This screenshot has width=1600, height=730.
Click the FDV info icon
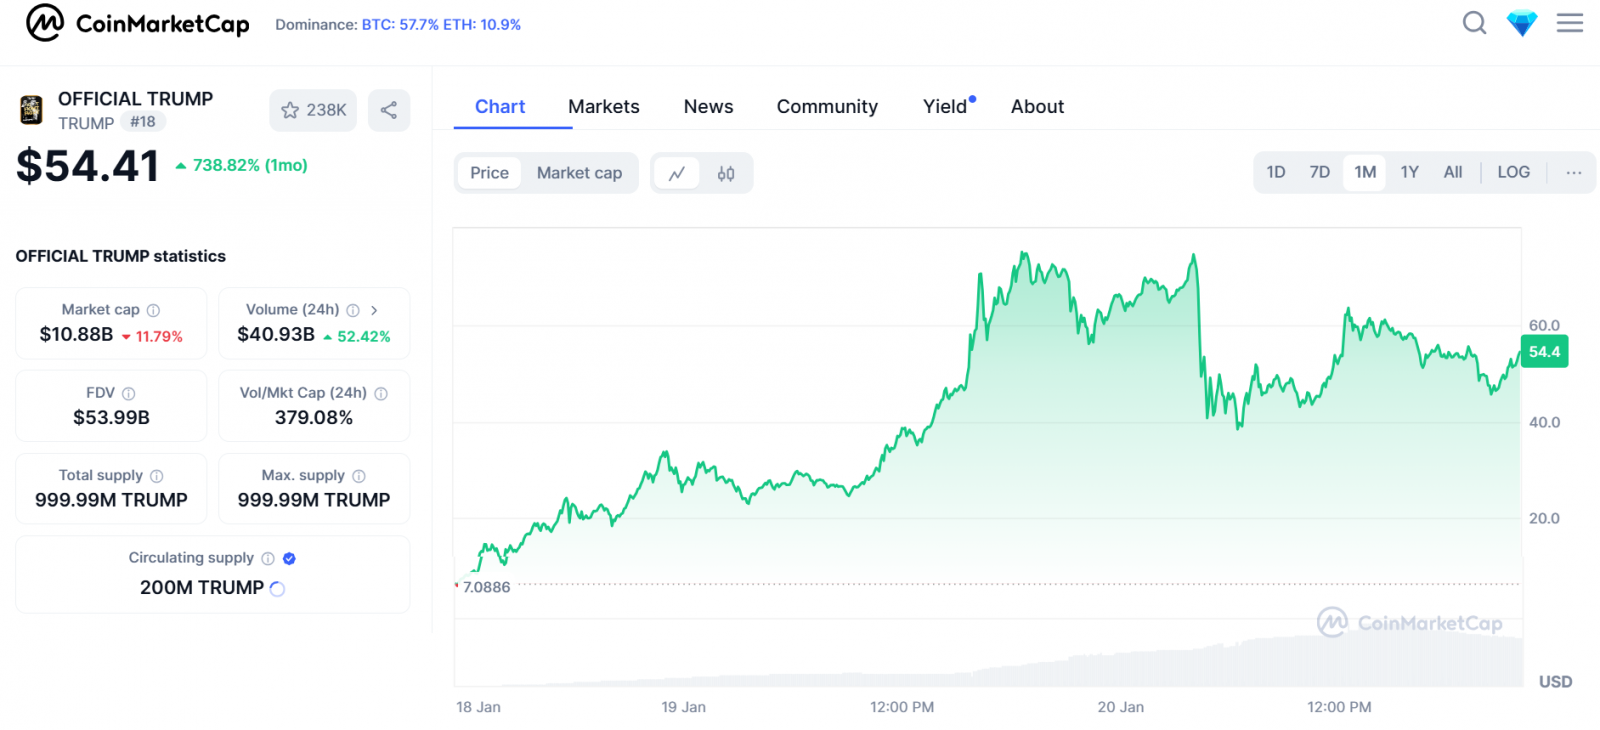click(128, 393)
